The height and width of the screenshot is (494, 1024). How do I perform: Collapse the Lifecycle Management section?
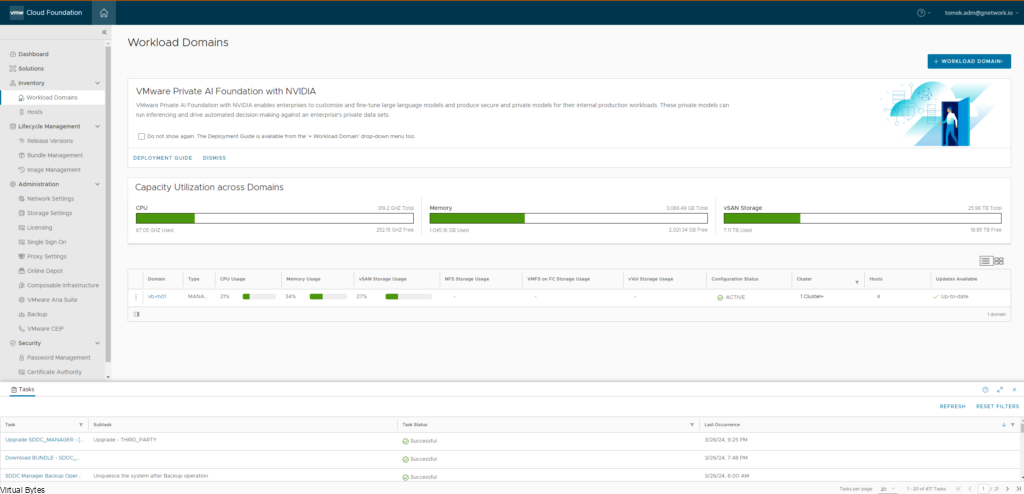point(97,126)
